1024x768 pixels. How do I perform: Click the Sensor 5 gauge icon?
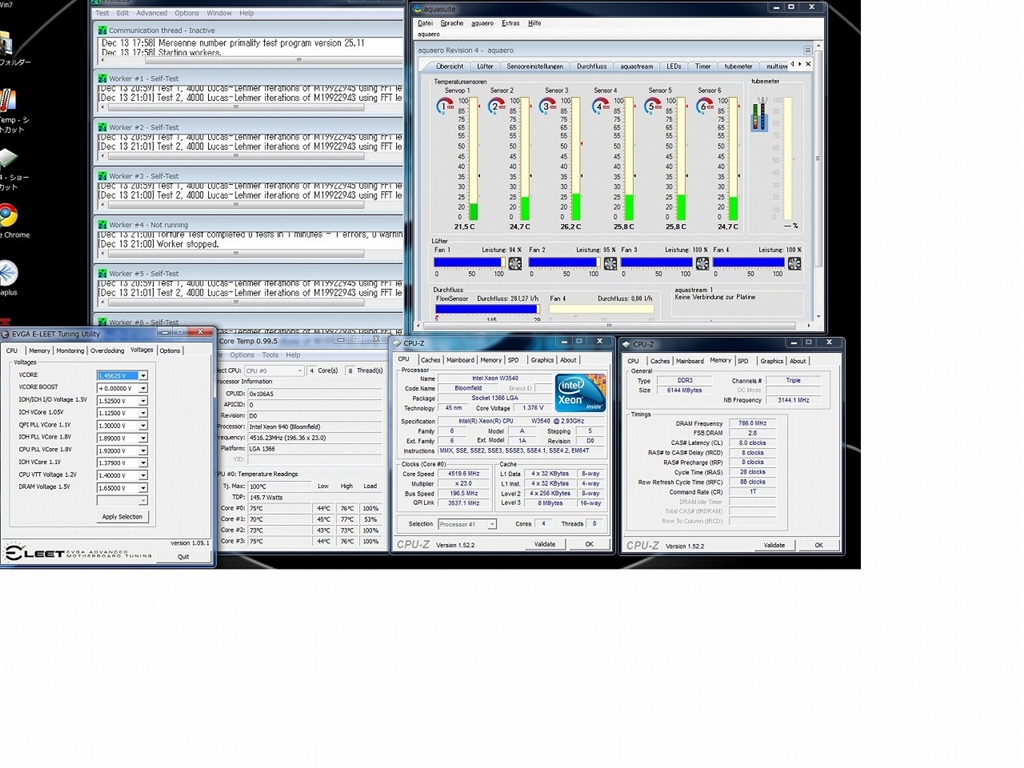tap(652, 106)
